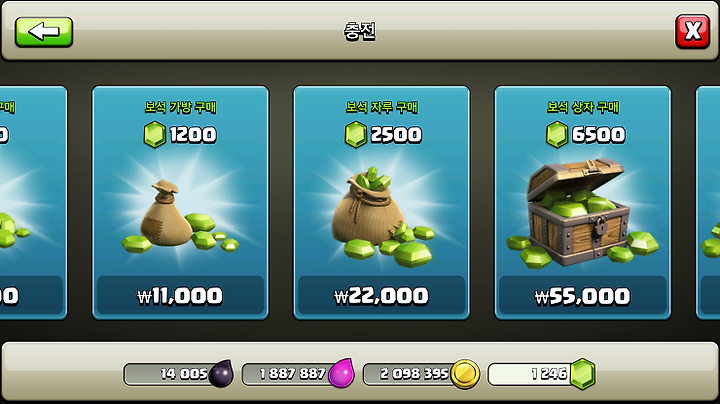Click the open treasure chest image

[x=581, y=213]
